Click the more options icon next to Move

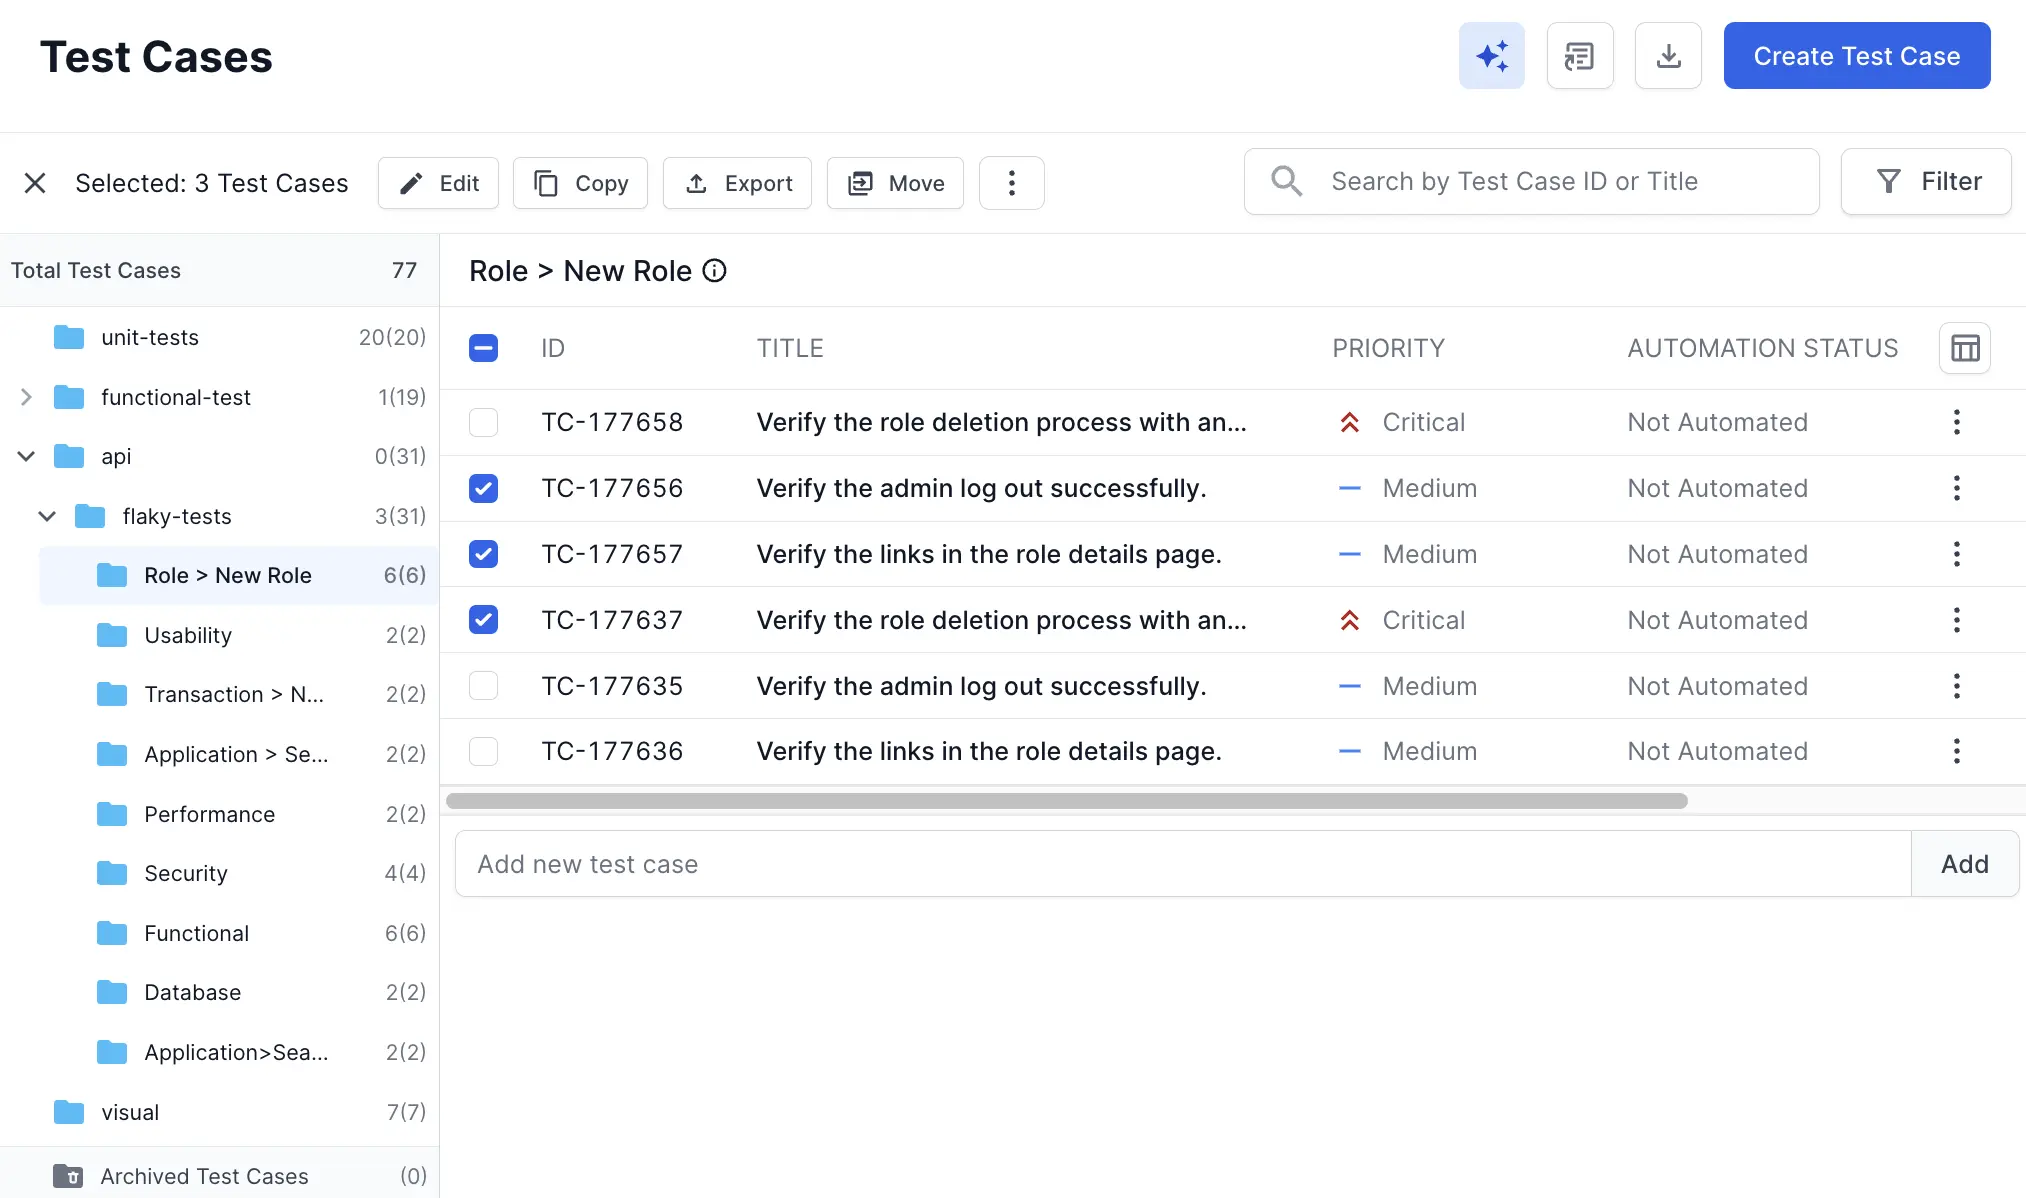1011,183
